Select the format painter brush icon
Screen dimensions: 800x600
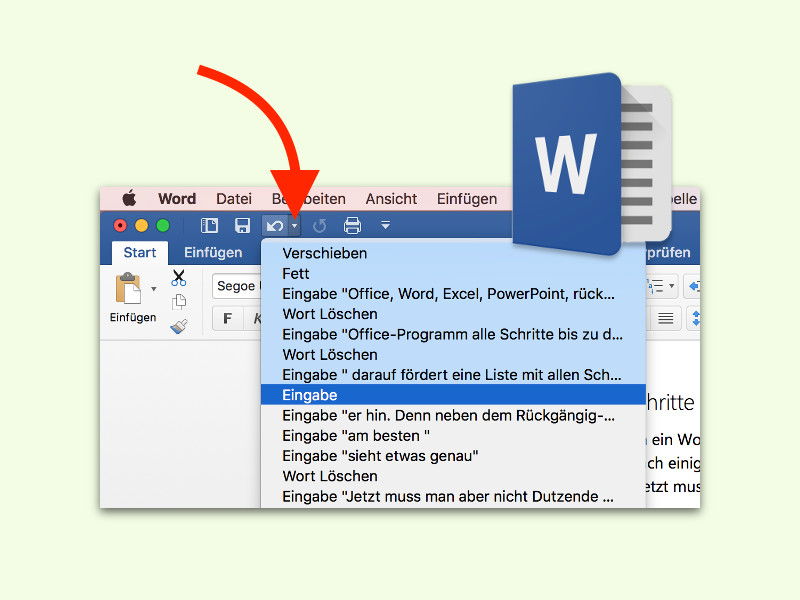pyautogui.click(x=179, y=326)
